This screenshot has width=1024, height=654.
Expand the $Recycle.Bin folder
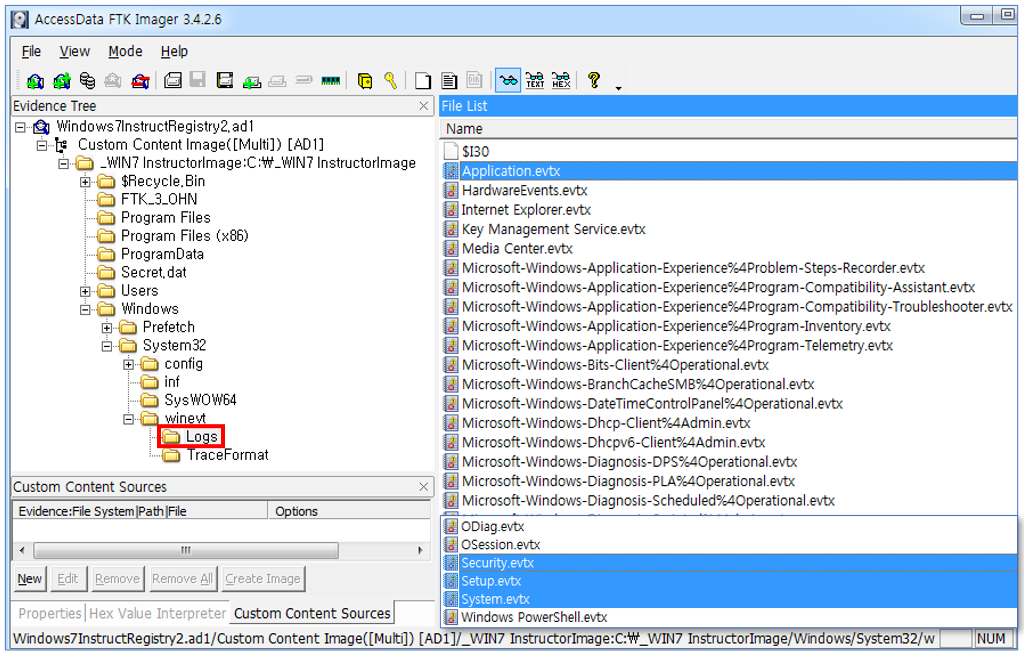coord(85,182)
